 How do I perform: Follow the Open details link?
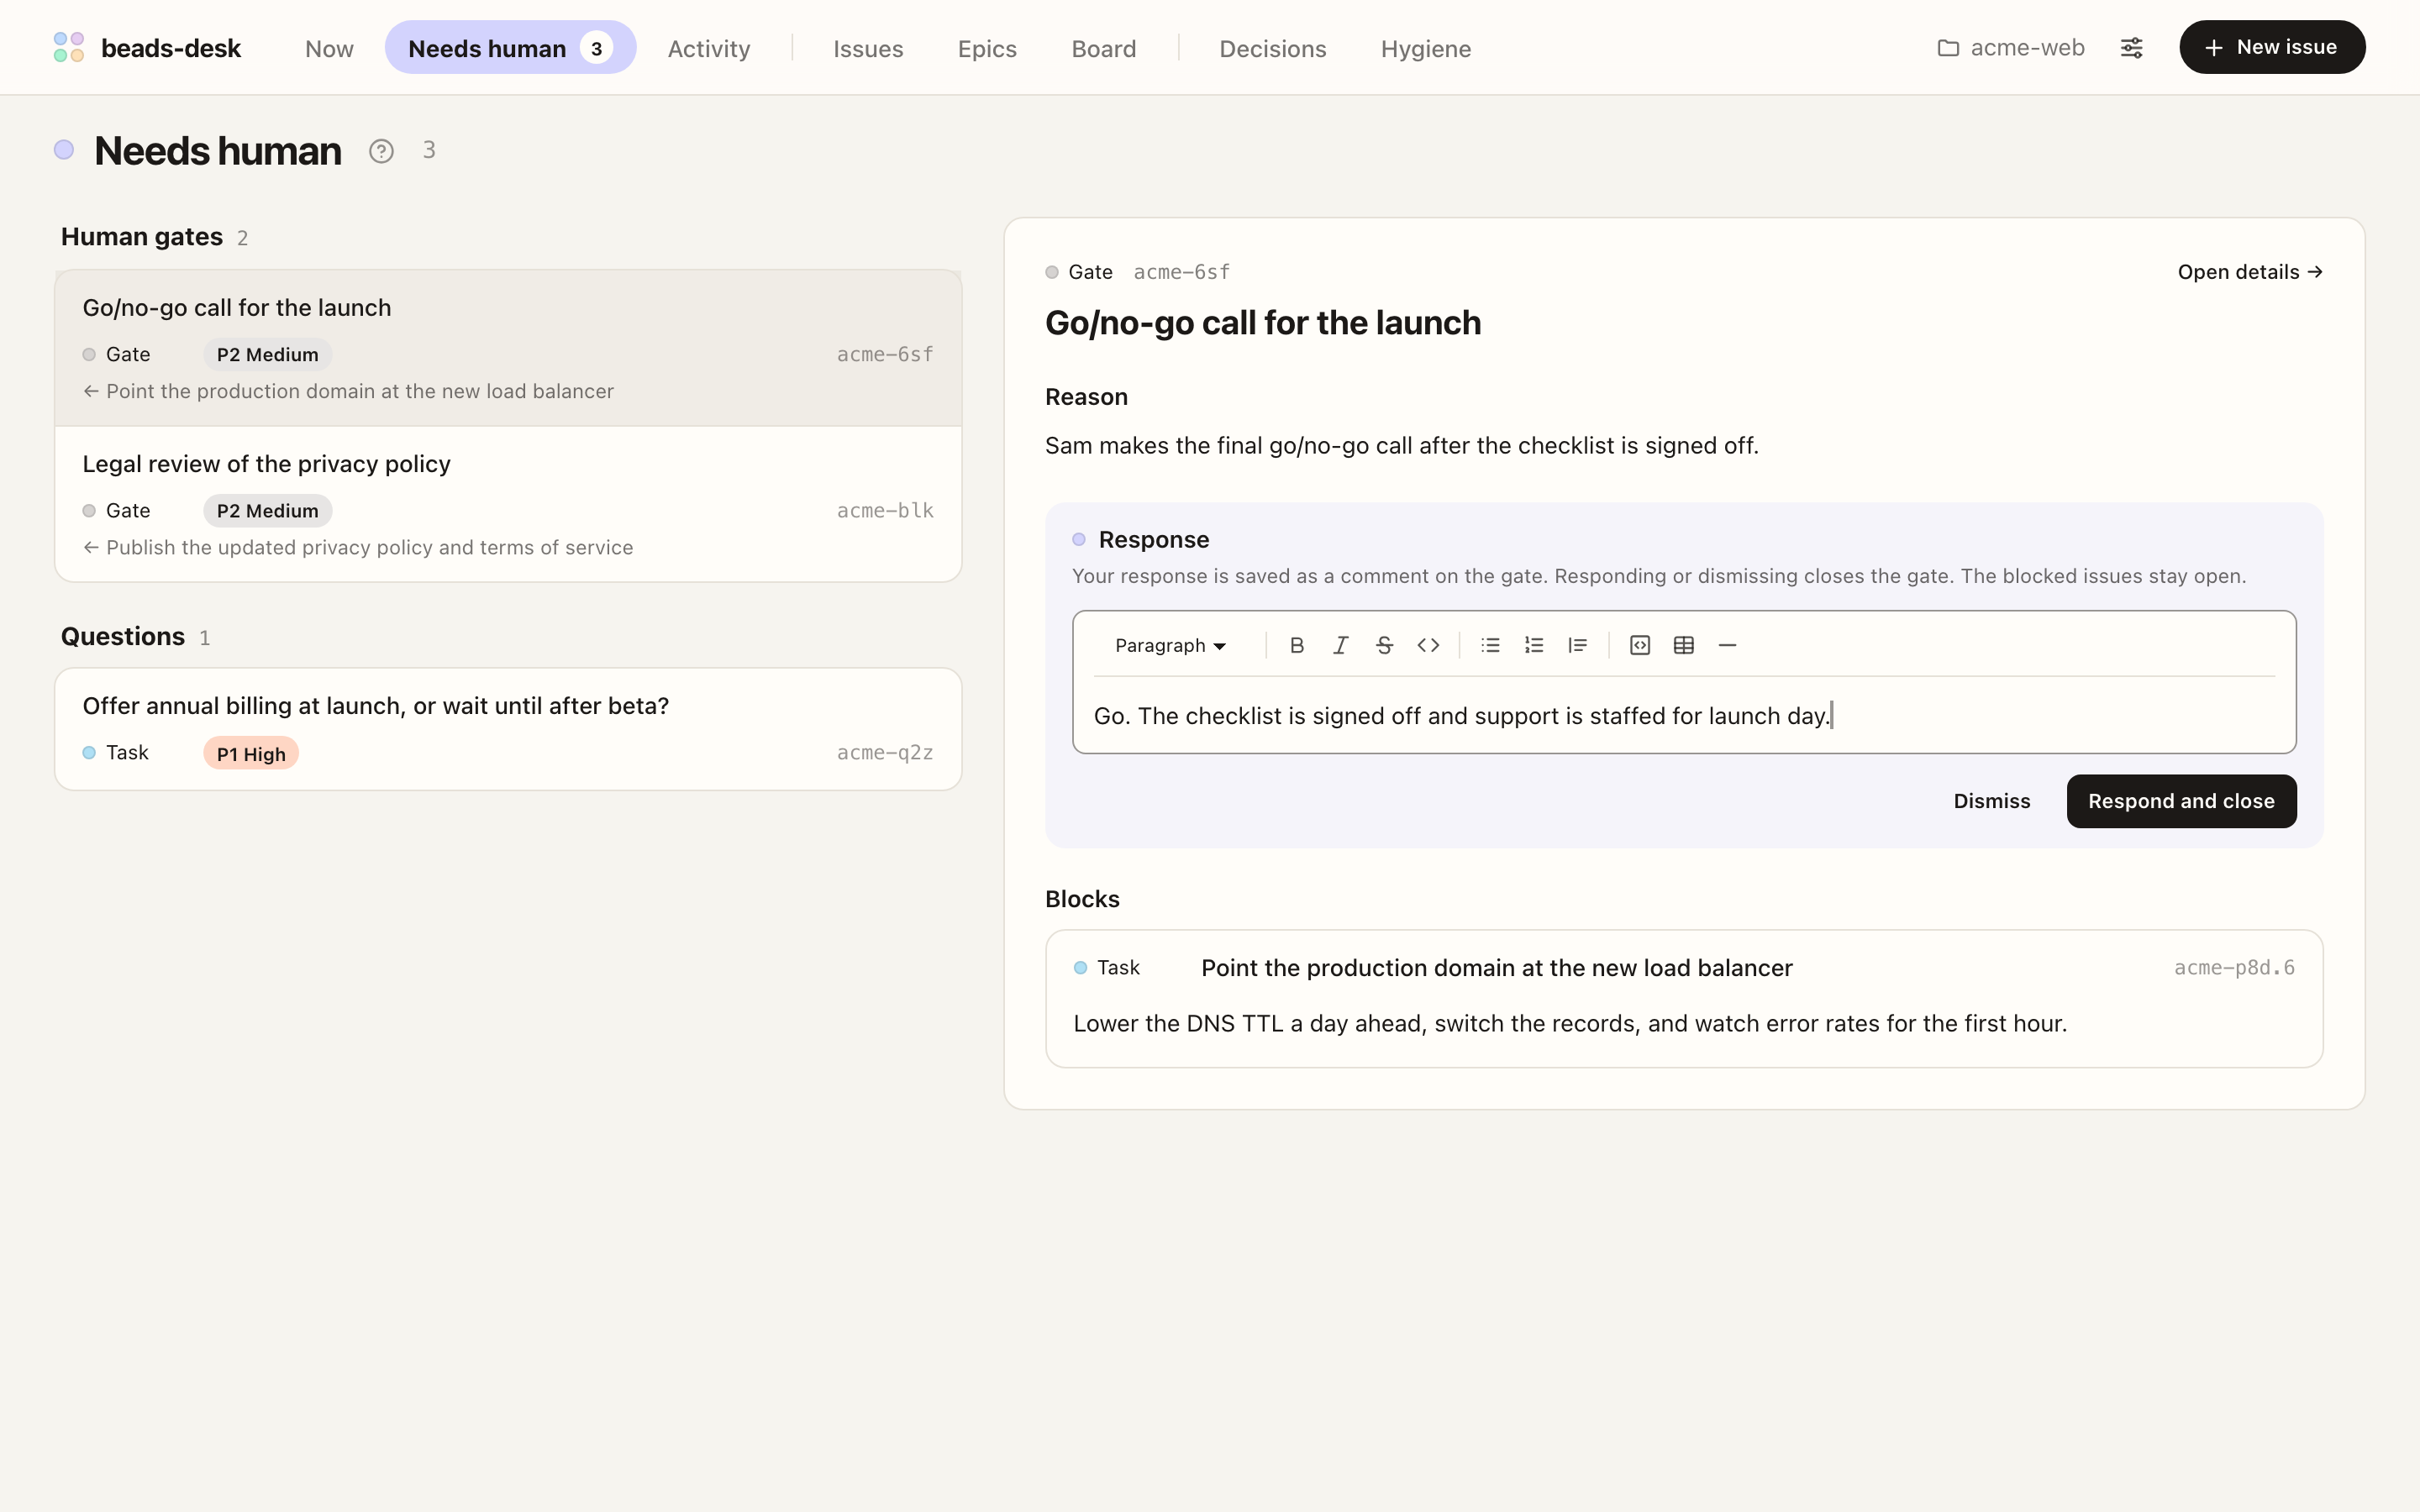click(2250, 272)
